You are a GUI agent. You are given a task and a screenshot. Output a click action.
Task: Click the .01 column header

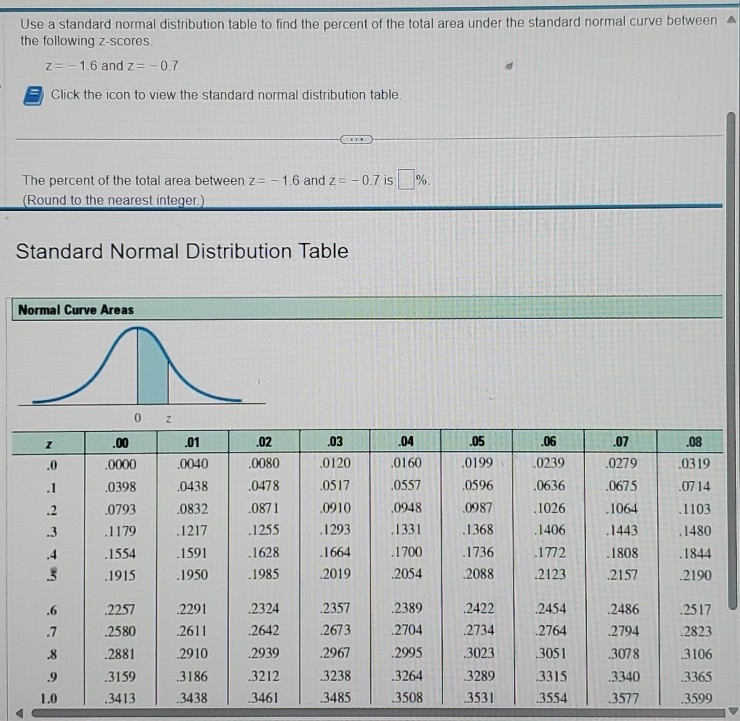click(x=192, y=442)
